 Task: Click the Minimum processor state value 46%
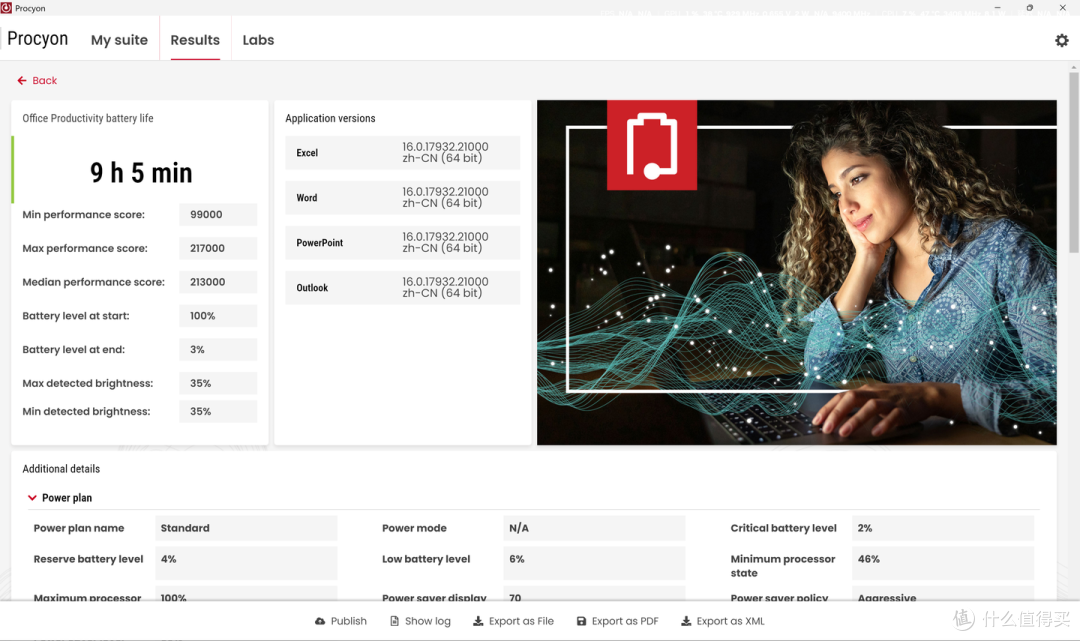coord(943,563)
